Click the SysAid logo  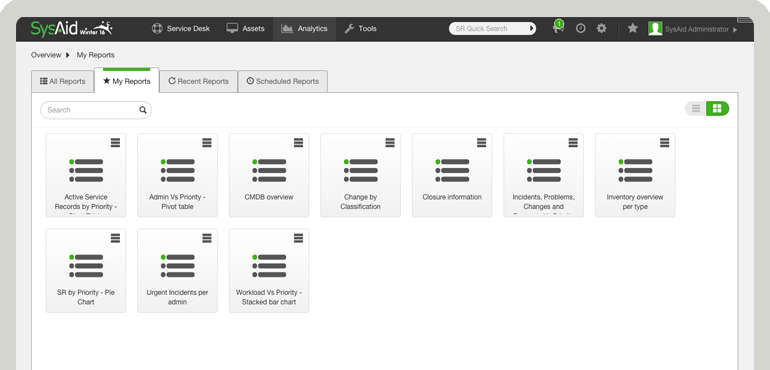click(72, 28)
